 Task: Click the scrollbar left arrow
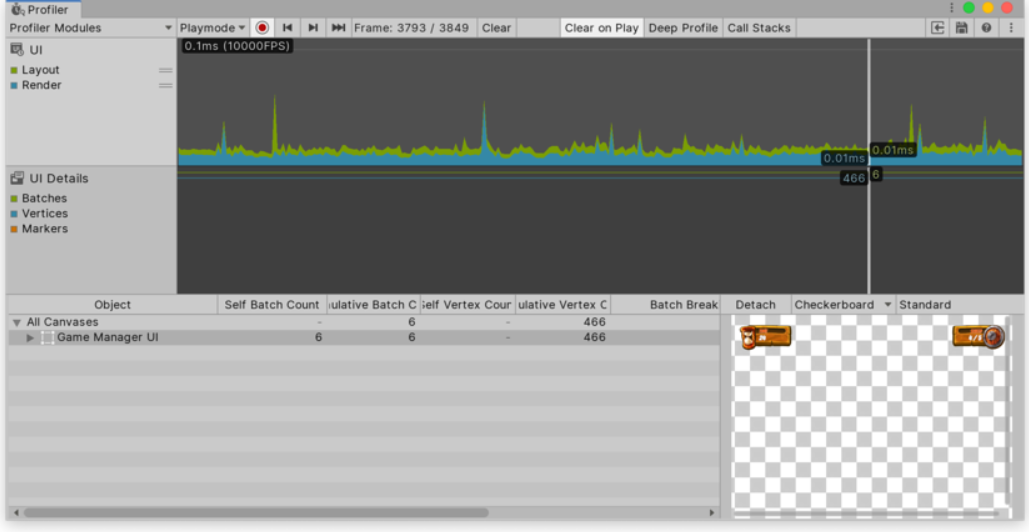click(x=16, y=512)
